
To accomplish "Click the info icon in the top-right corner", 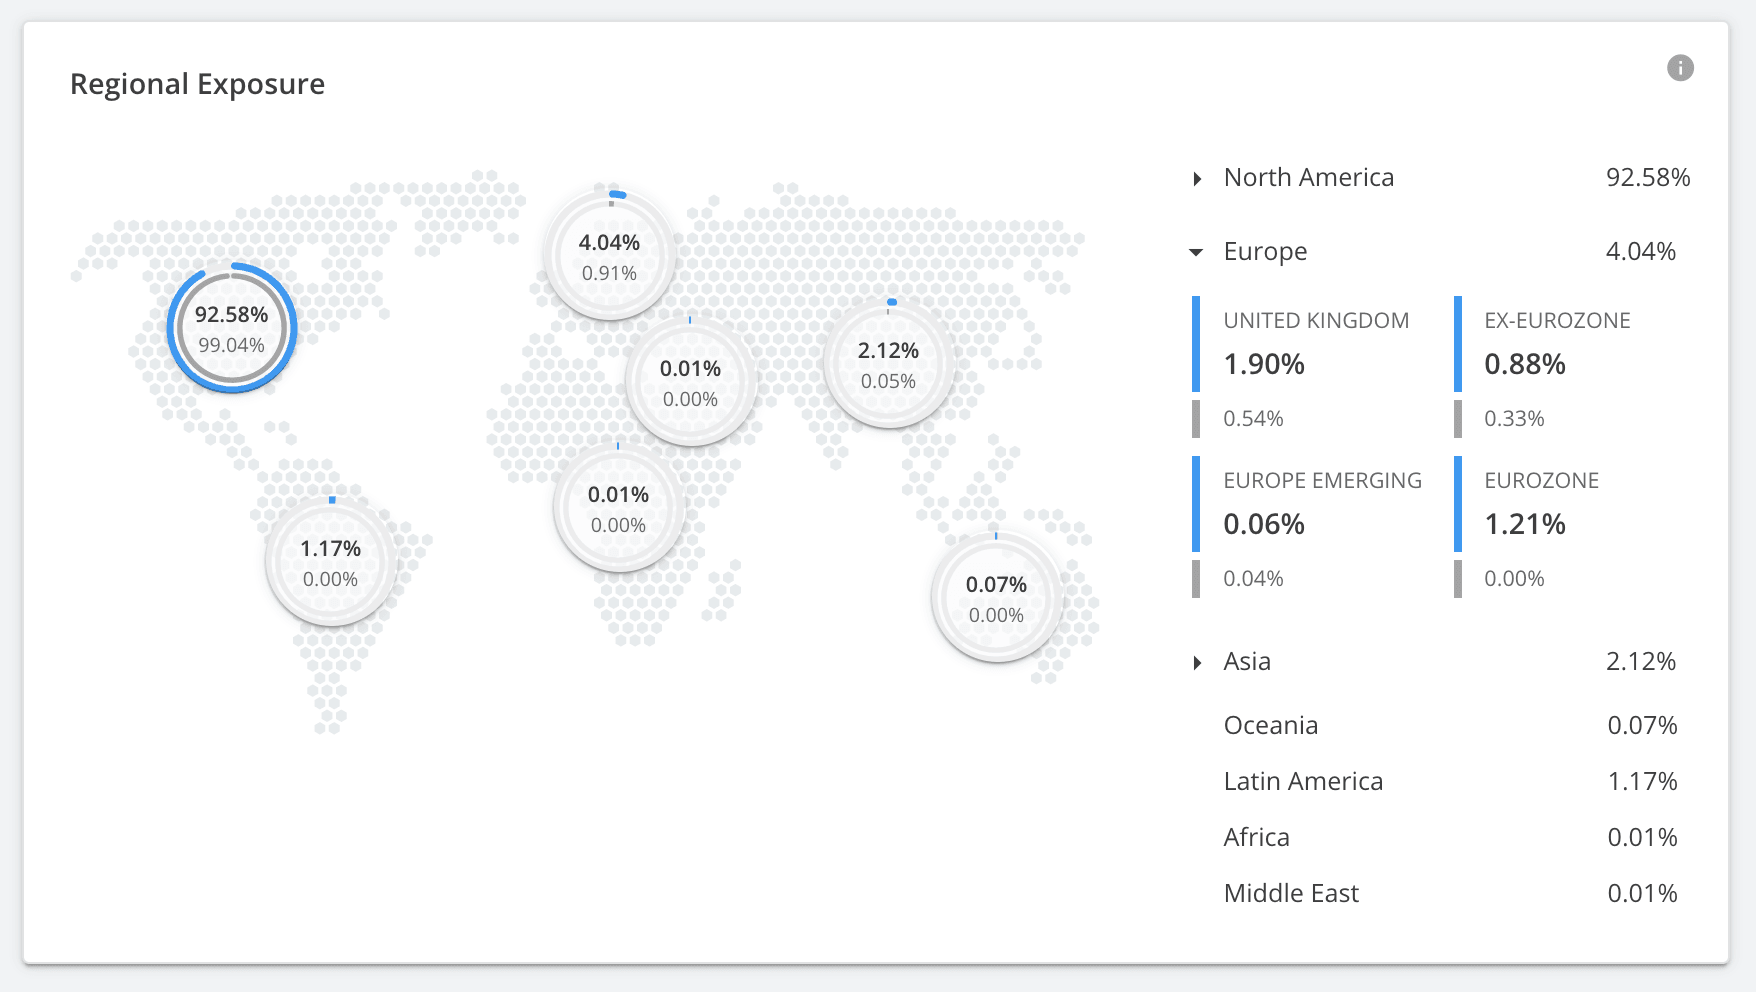I will 1680,68.
